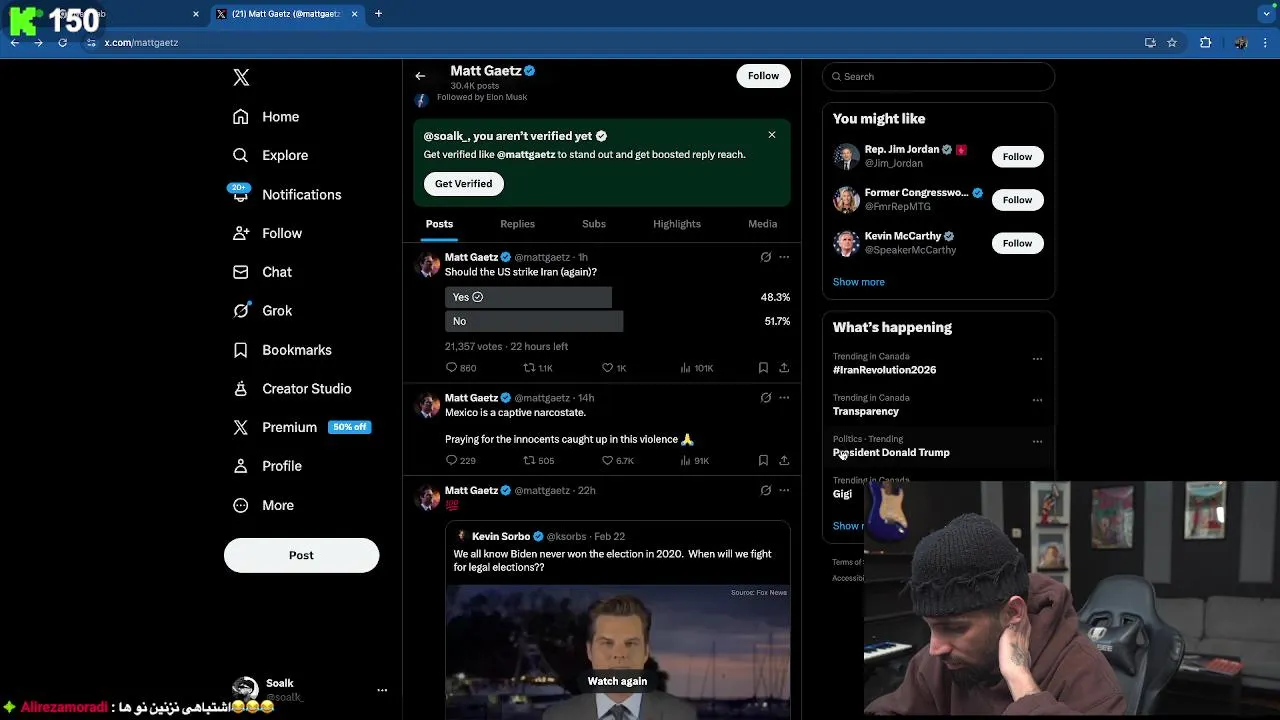
Task: Reply to Iran poll post
Action: coord(461,368)
